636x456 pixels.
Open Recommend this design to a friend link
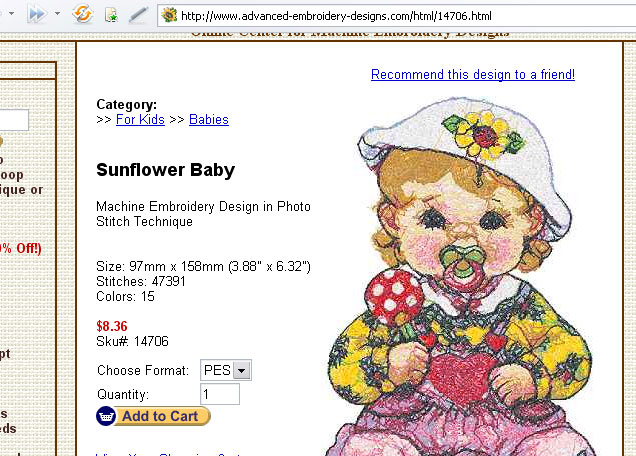click(473, 75)
